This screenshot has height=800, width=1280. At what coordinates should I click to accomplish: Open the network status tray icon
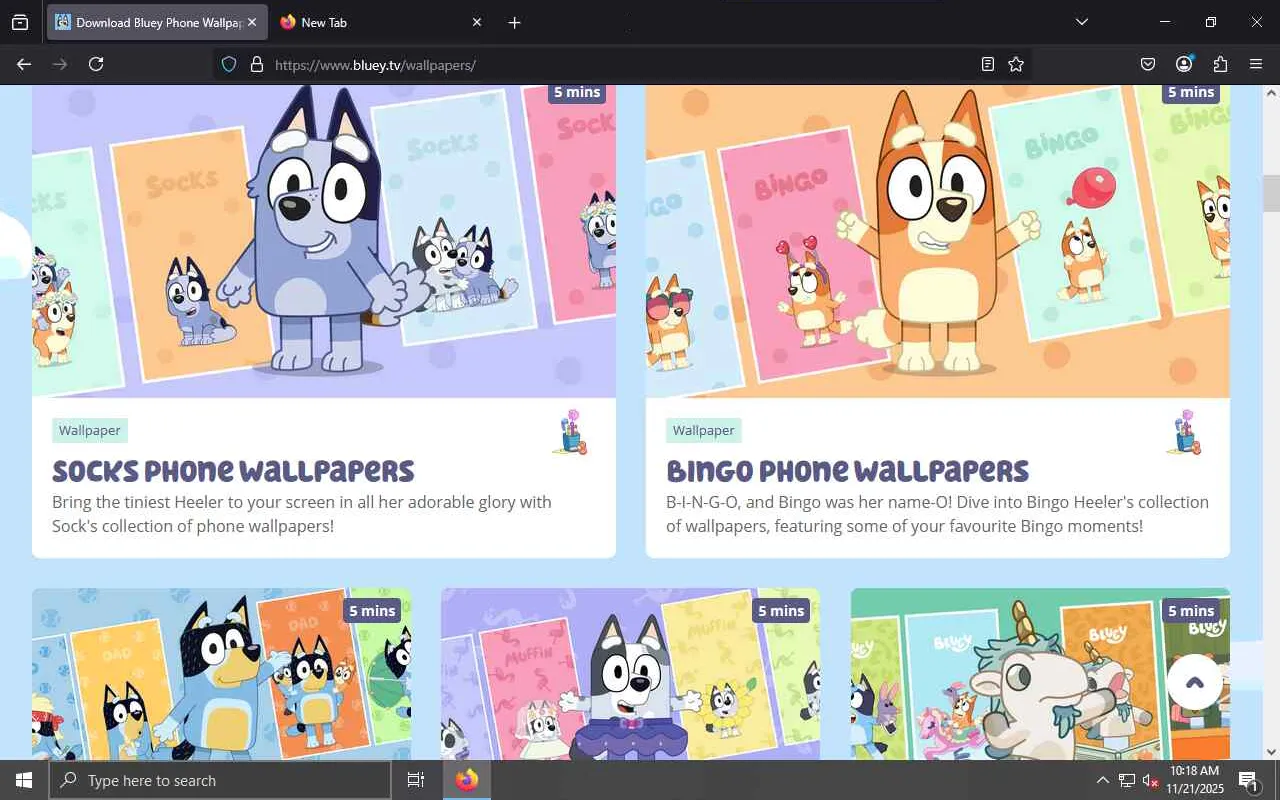[1127, 780]
